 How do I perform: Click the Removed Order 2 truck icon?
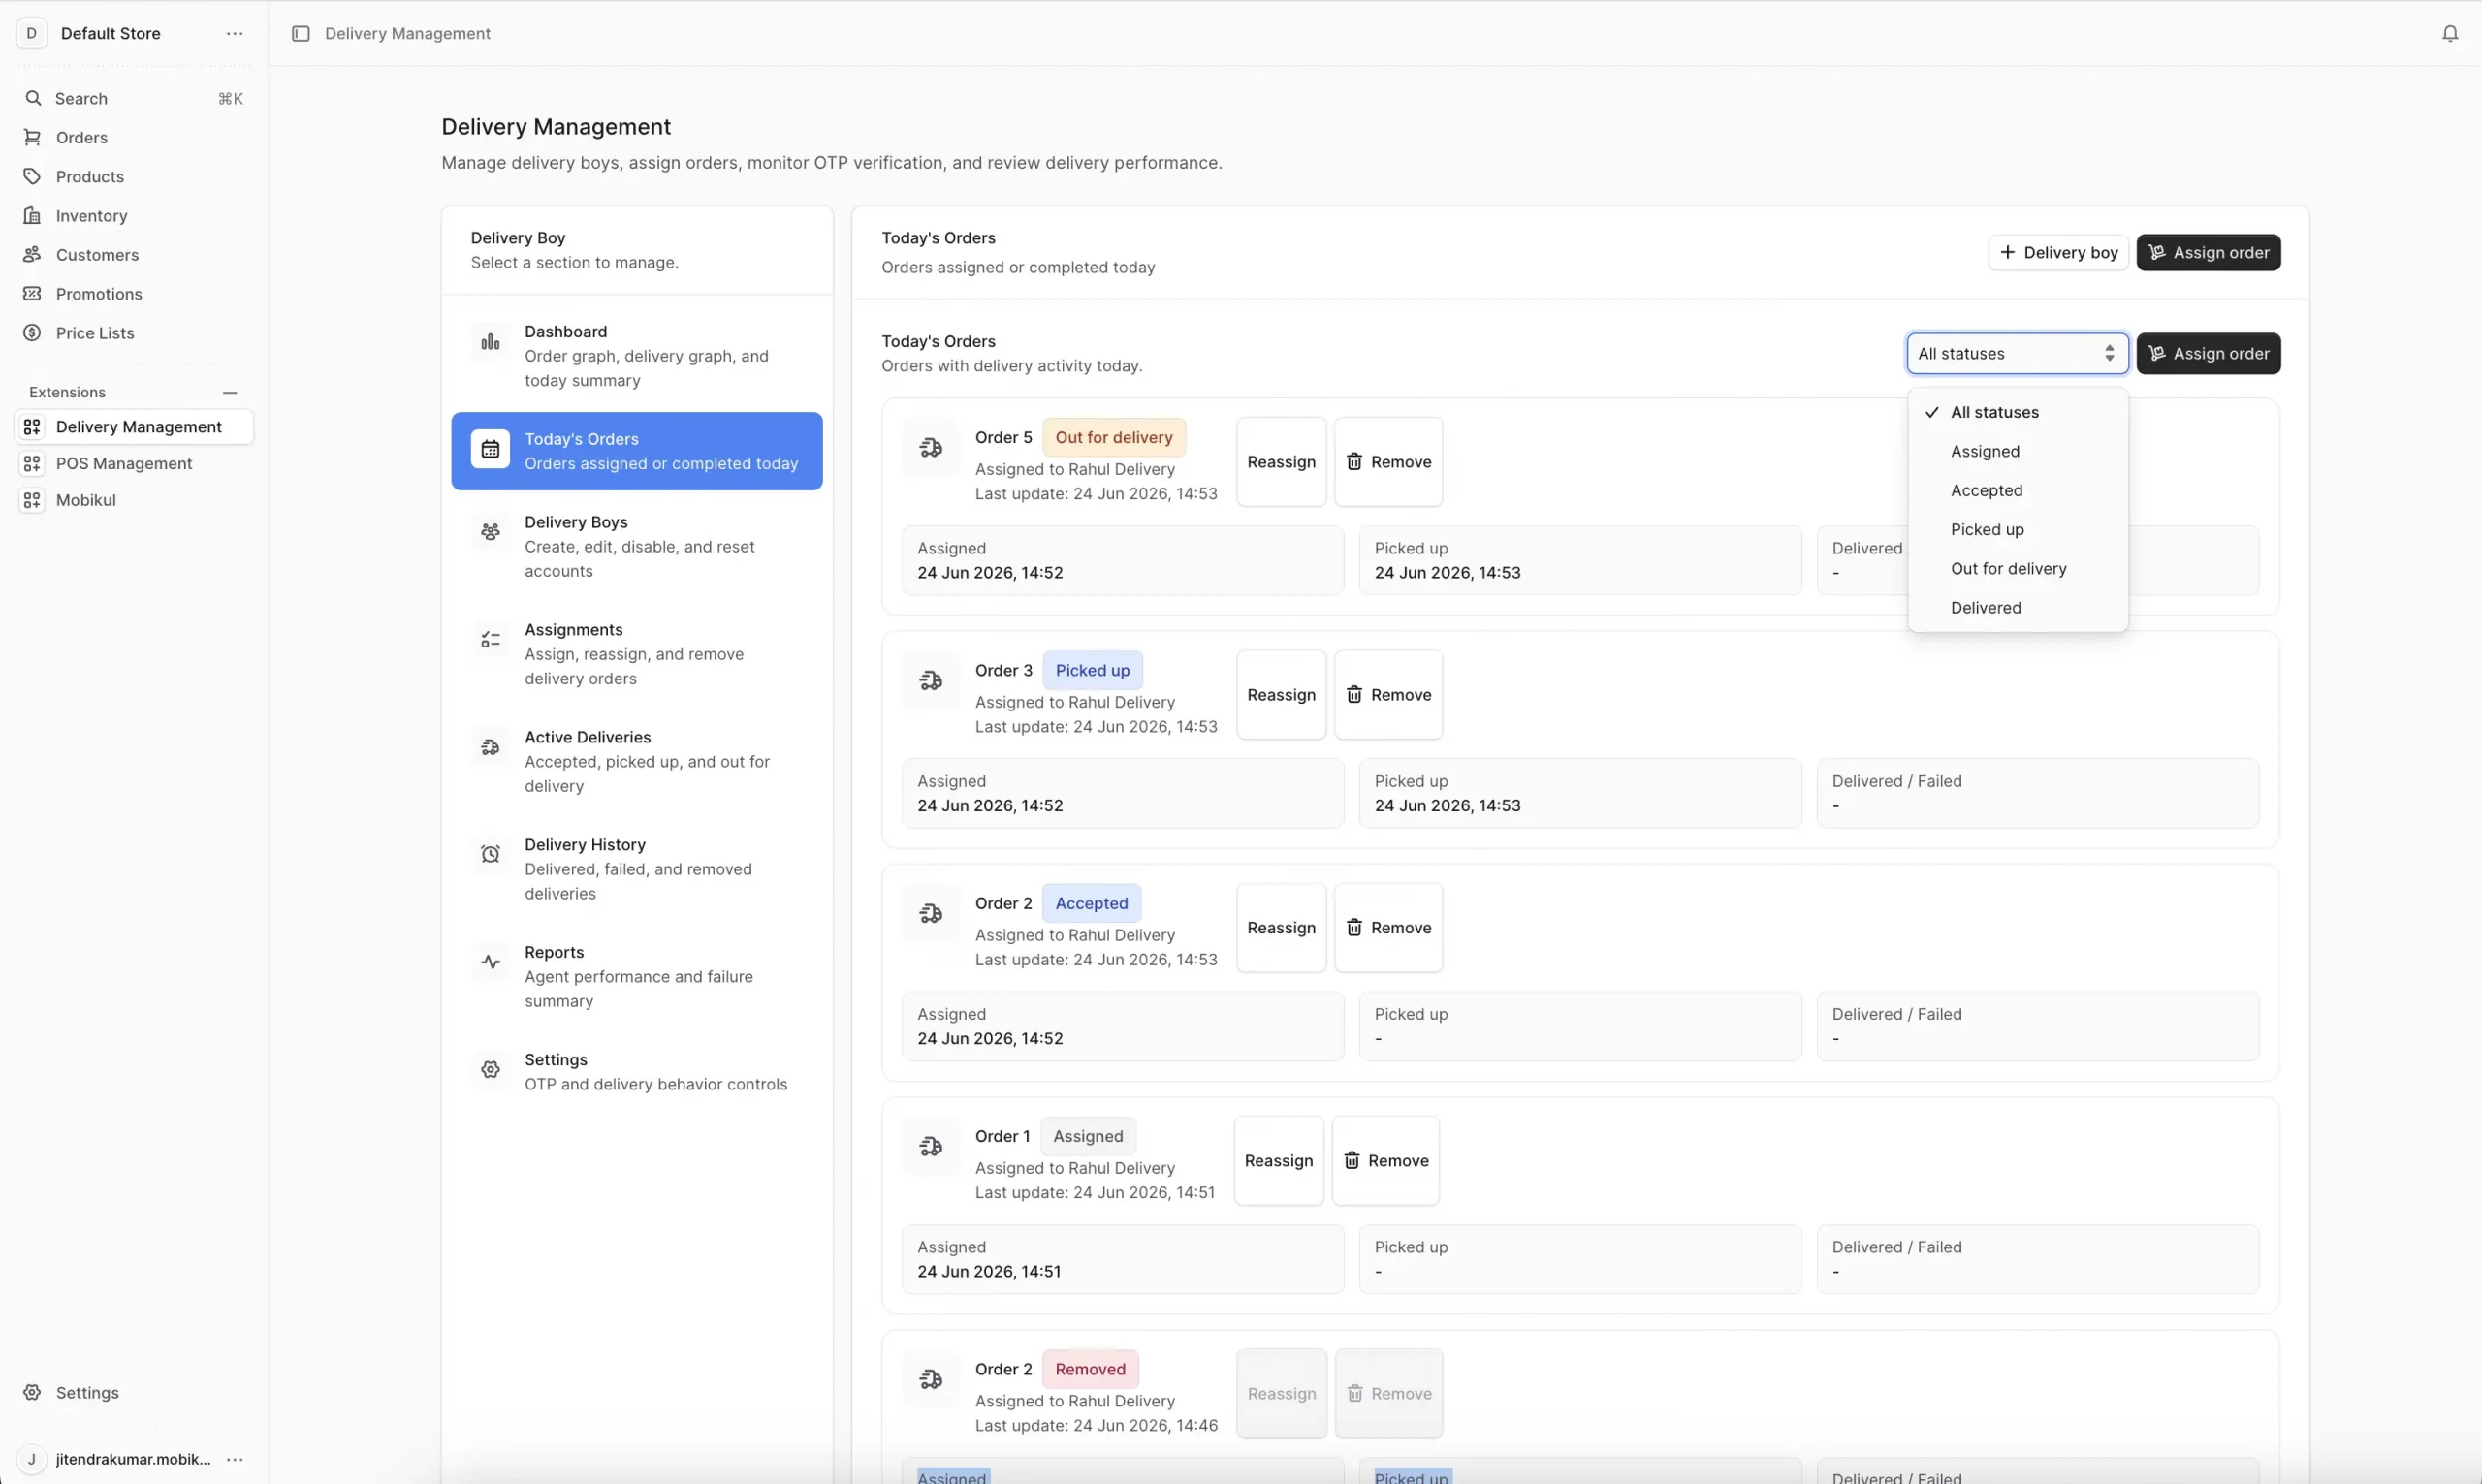click(x=931, y=1380)
